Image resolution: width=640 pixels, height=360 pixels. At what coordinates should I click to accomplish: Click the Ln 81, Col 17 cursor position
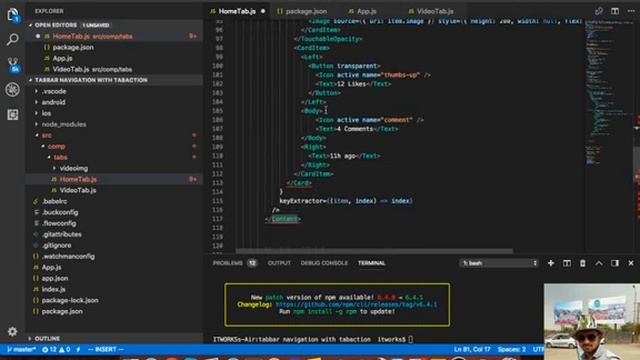pyautogui.click(x=472, y=349)
